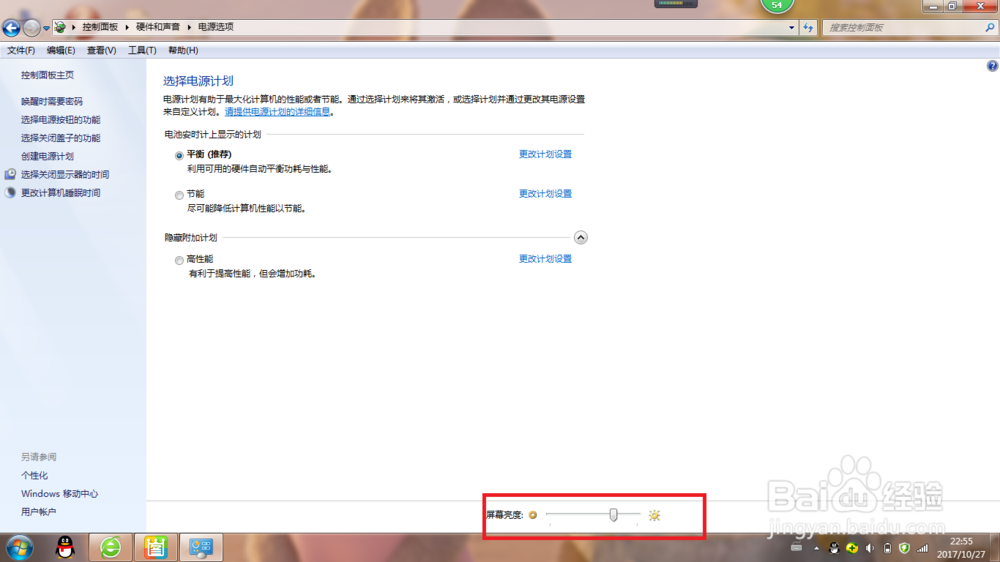The image size is (1000, 562).
Task: Show hidden tray icons arrow
Action: [x=816, y=548]
